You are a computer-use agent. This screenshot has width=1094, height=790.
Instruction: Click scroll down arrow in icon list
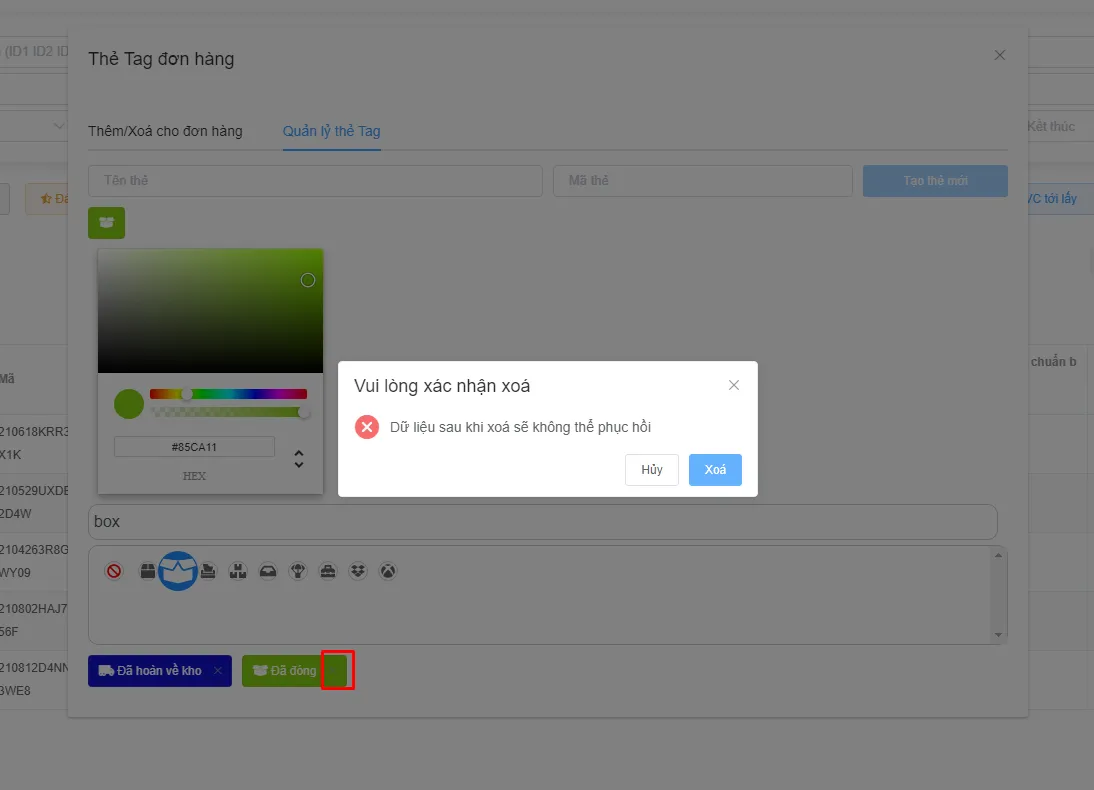[998, 635]
